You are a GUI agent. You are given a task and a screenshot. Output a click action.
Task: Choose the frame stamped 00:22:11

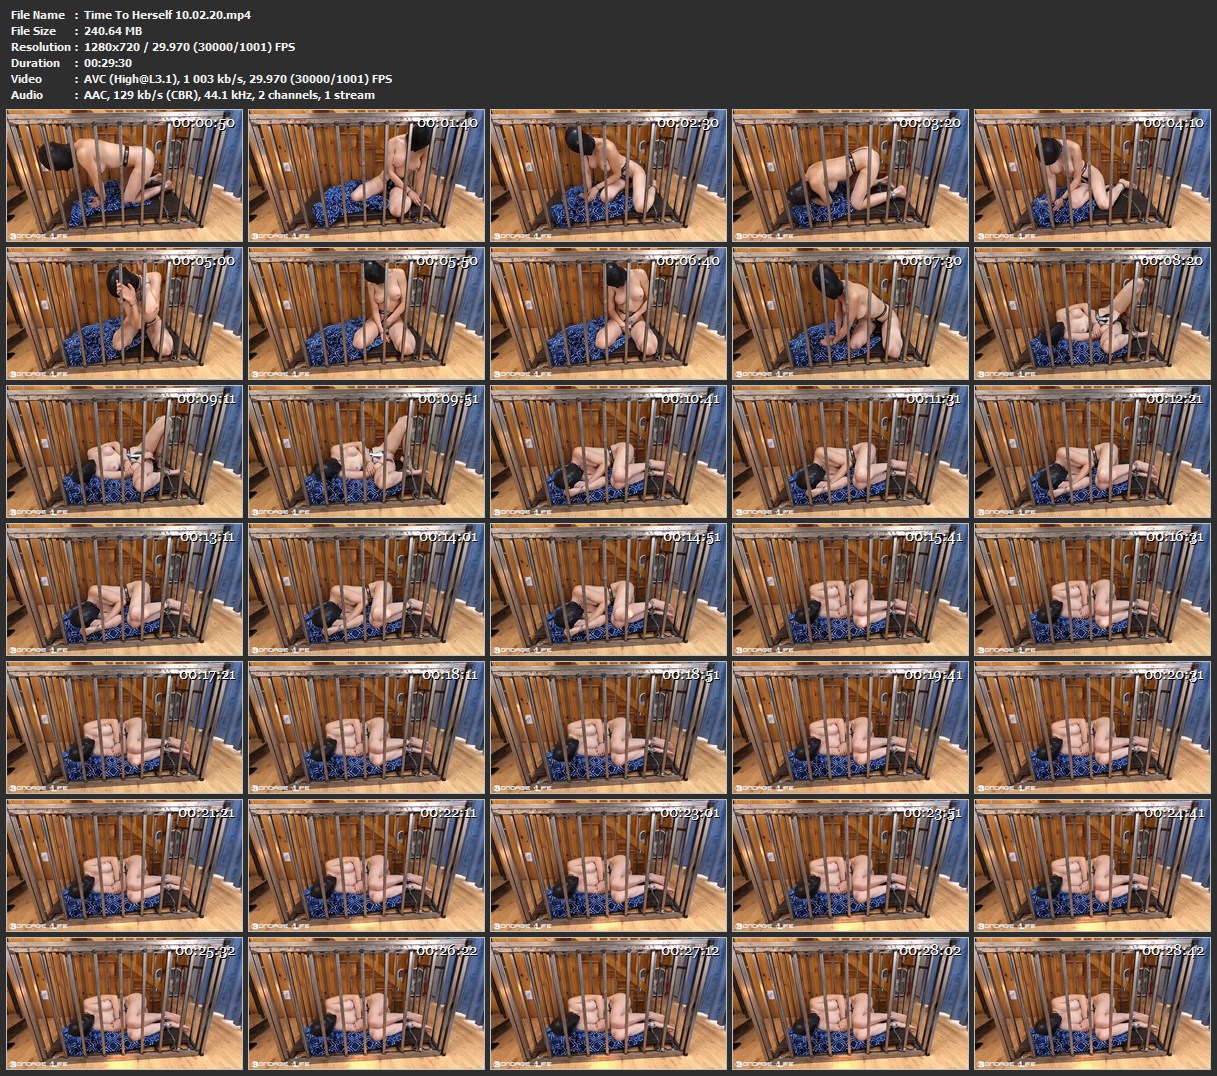pos(366,866)
